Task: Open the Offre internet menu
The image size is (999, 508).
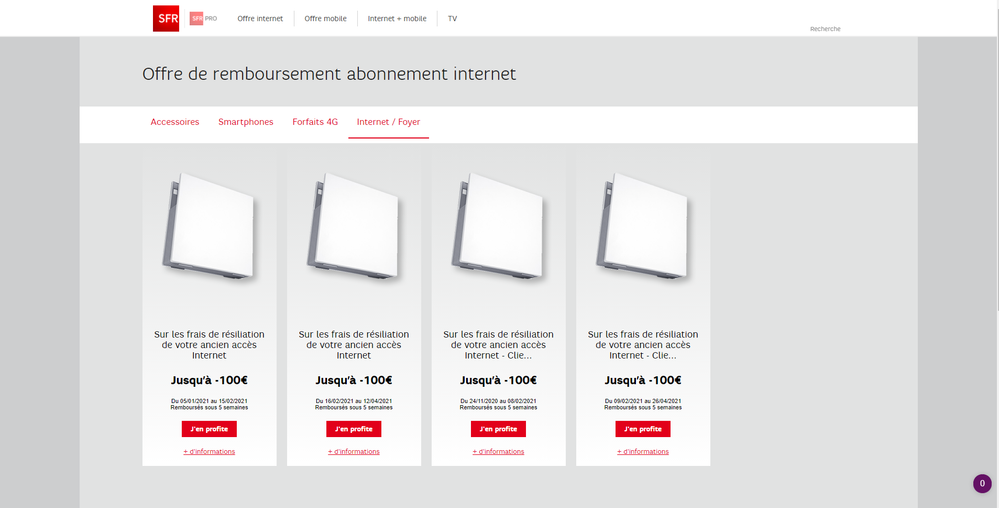Action: [260, 19]
